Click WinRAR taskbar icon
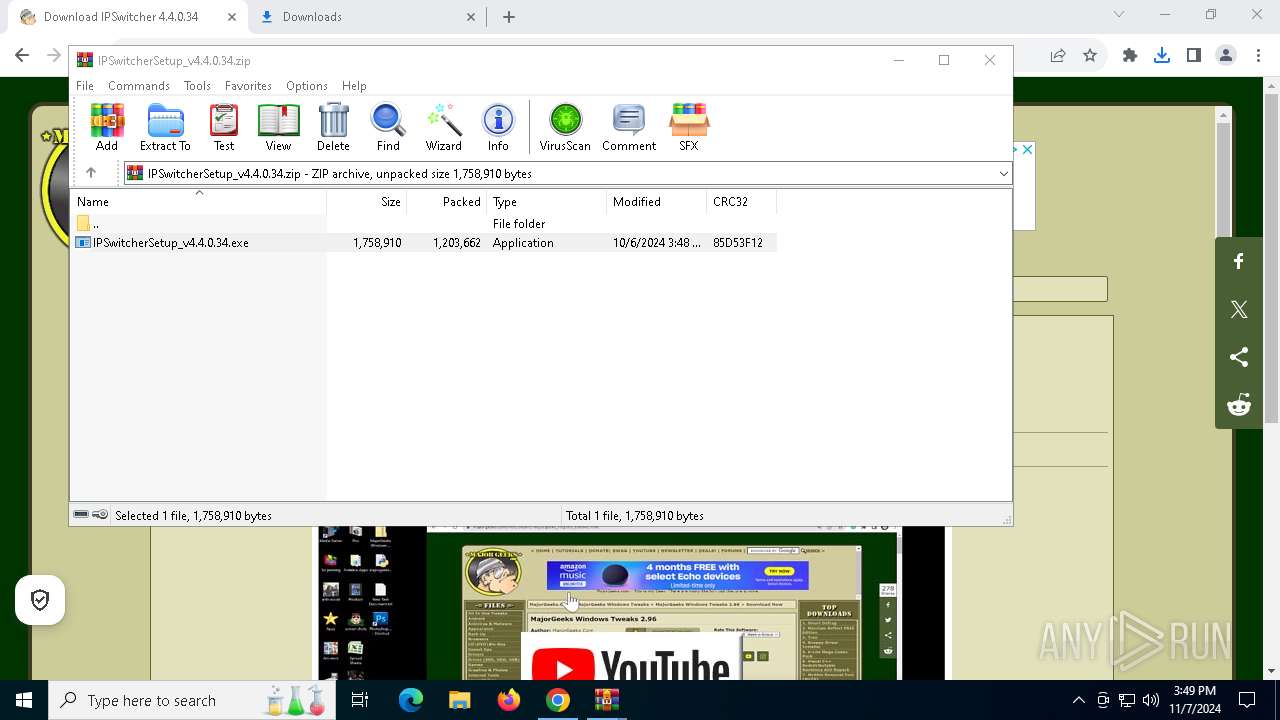Screen dimensions: 1280x720 (x=607, y=700)
